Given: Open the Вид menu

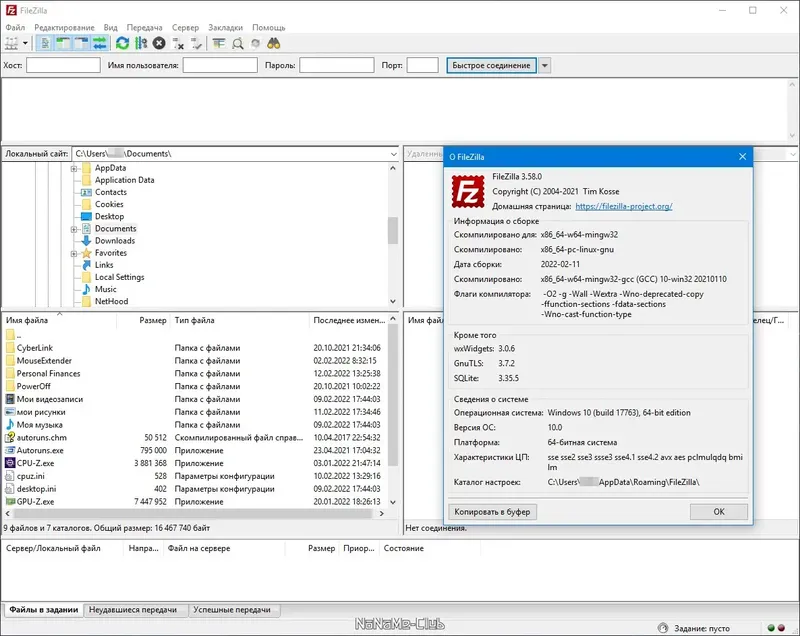Looking at the screenshot, I should (110, 28).
